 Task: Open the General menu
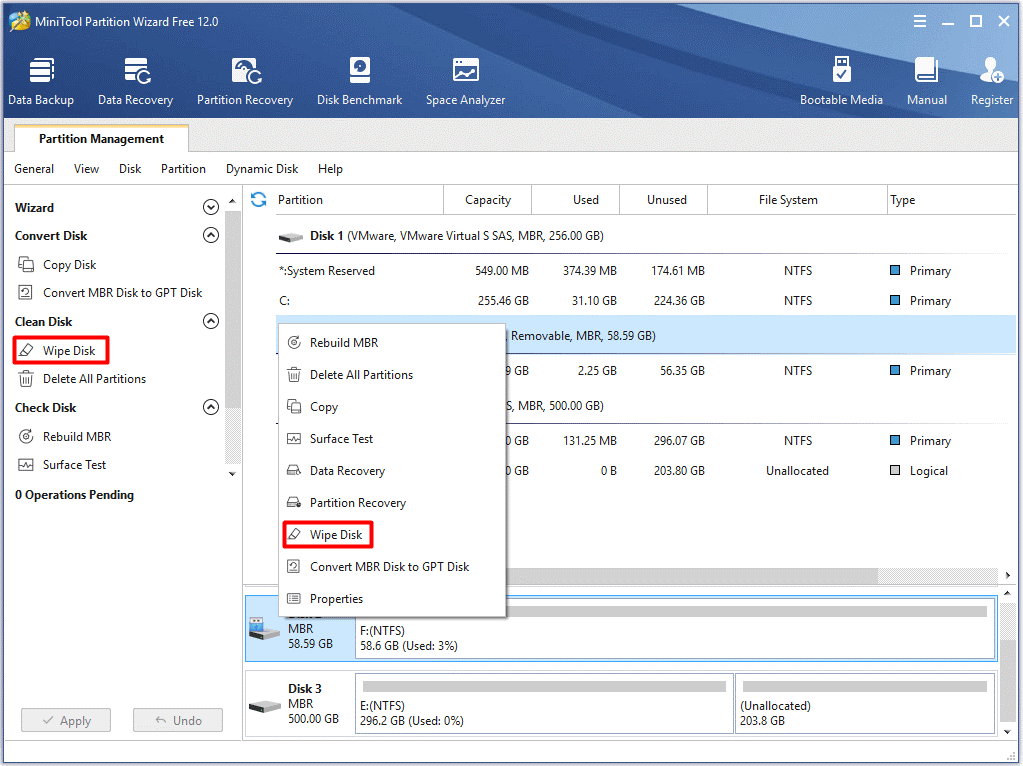coord(34,169)
